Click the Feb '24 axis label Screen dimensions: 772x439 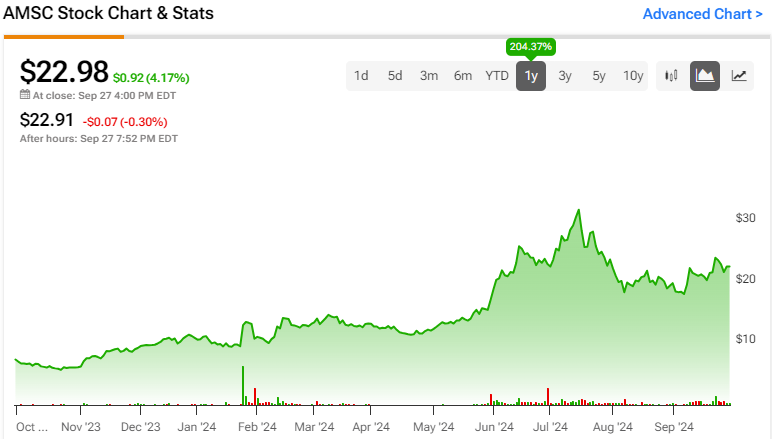257,427
